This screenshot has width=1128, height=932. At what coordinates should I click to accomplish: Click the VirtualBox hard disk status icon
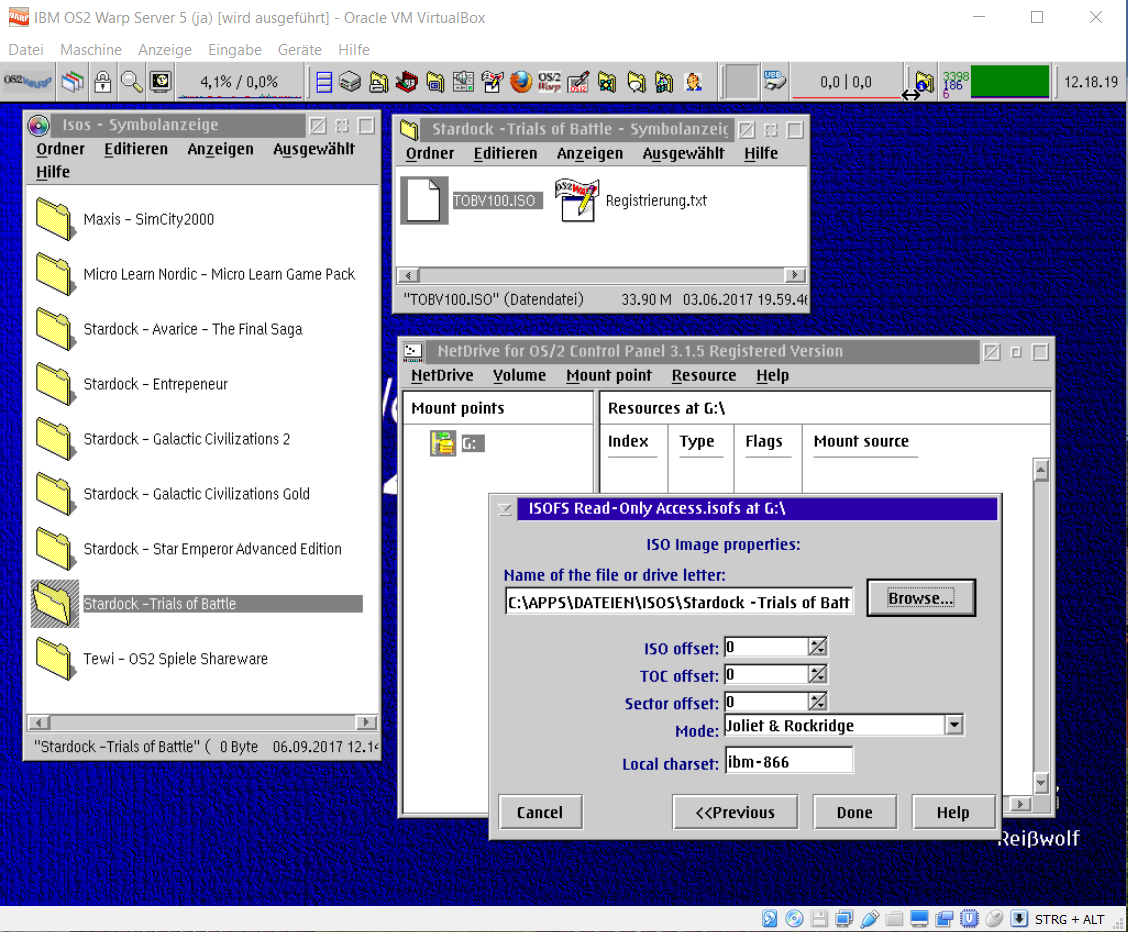pos(770,918)
